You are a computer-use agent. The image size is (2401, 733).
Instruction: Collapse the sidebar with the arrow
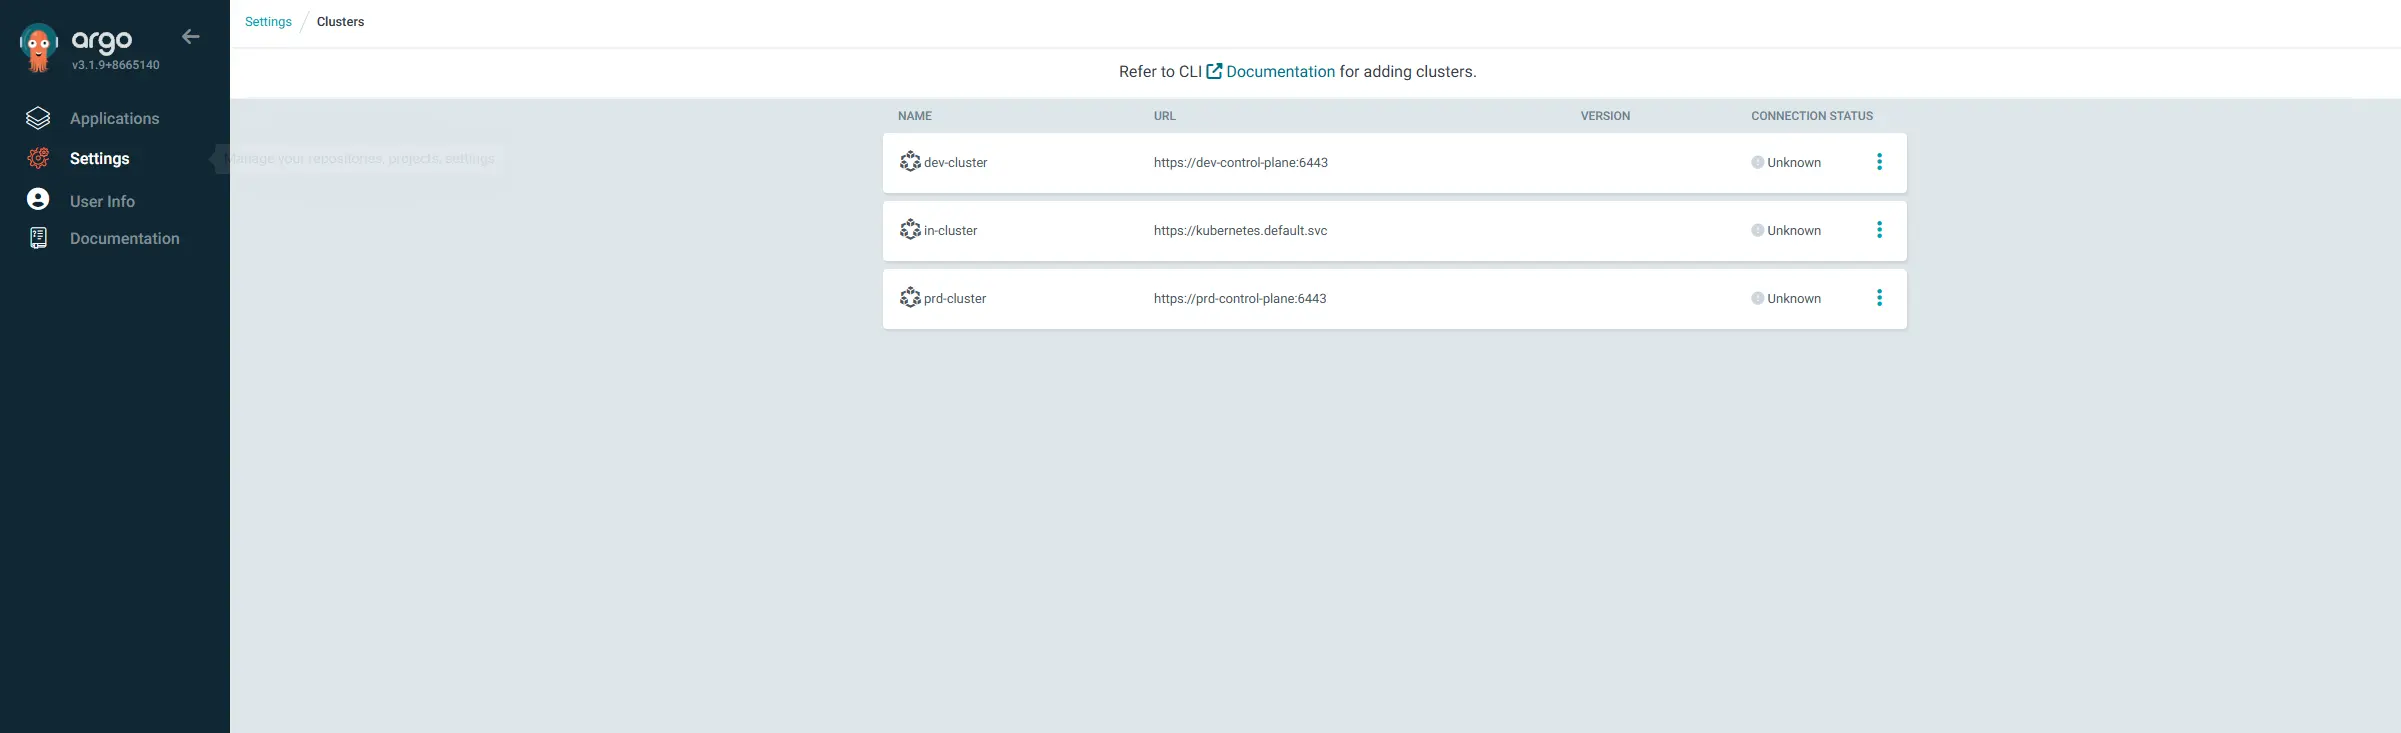[191, 37]
